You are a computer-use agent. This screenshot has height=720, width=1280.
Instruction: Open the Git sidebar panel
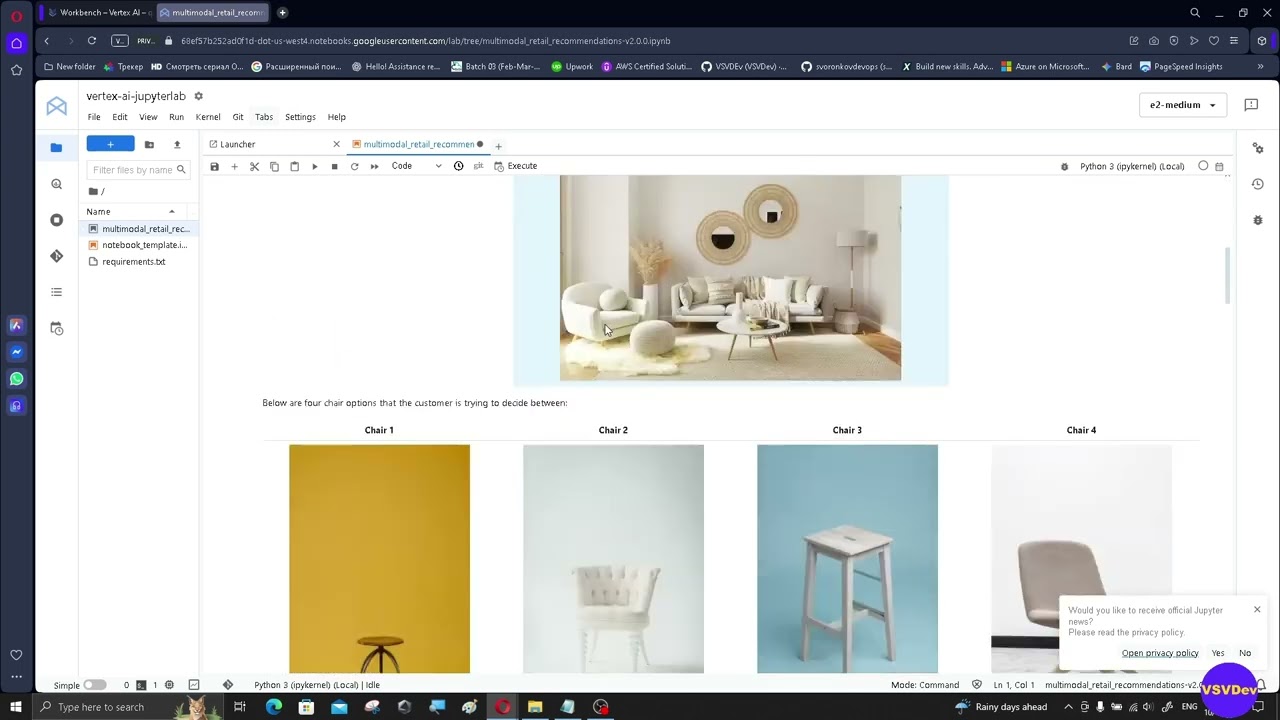(56, 256)
